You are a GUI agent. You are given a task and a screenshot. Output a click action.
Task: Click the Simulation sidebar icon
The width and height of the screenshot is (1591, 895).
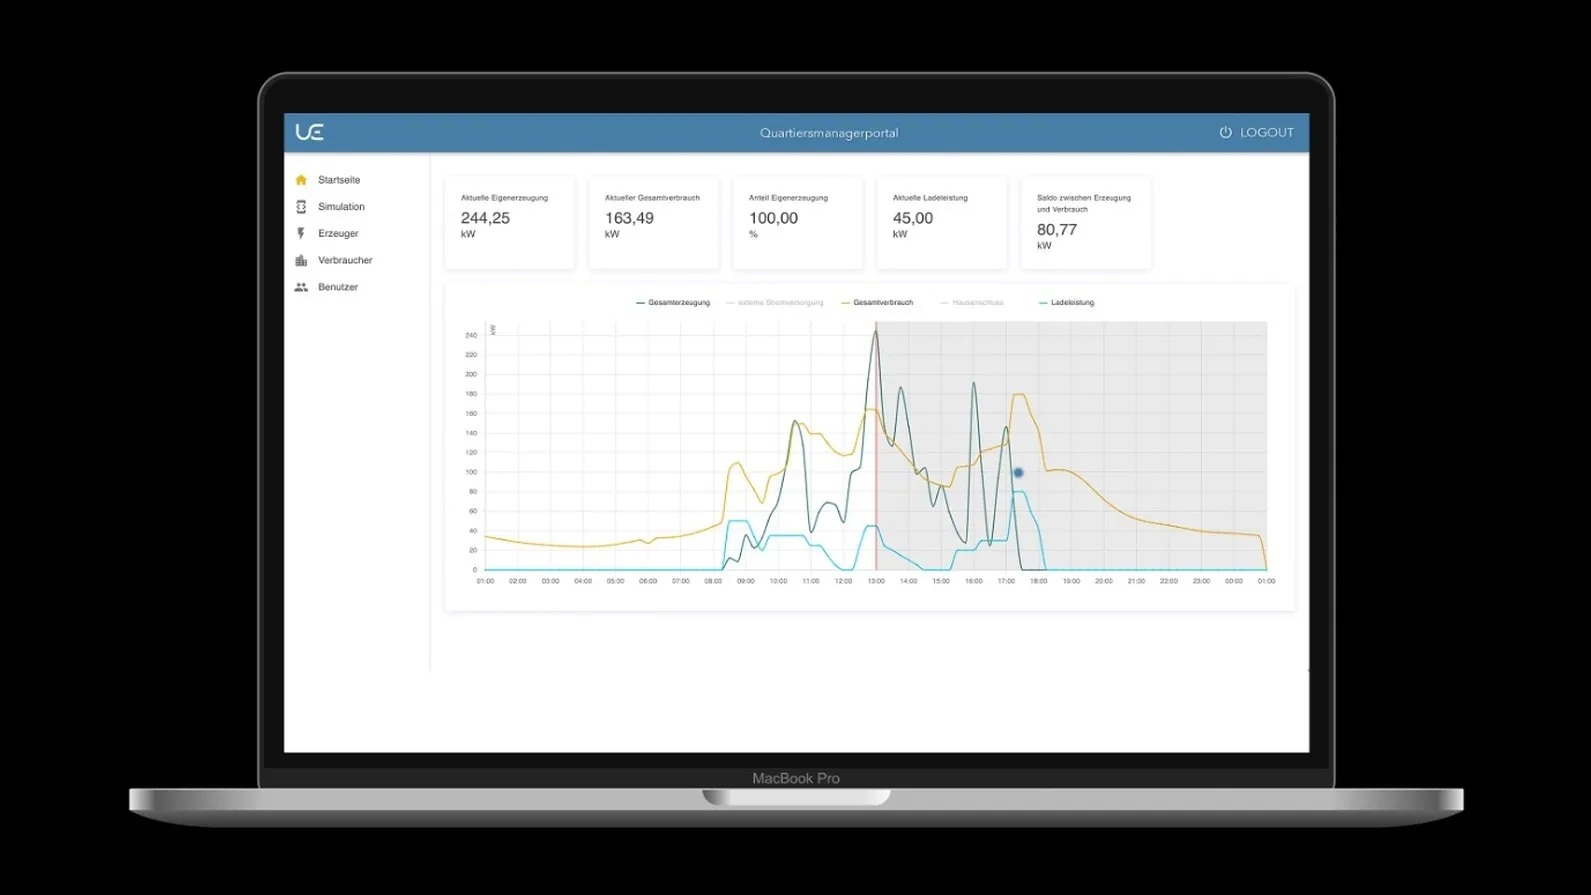[x=301, y=207]
